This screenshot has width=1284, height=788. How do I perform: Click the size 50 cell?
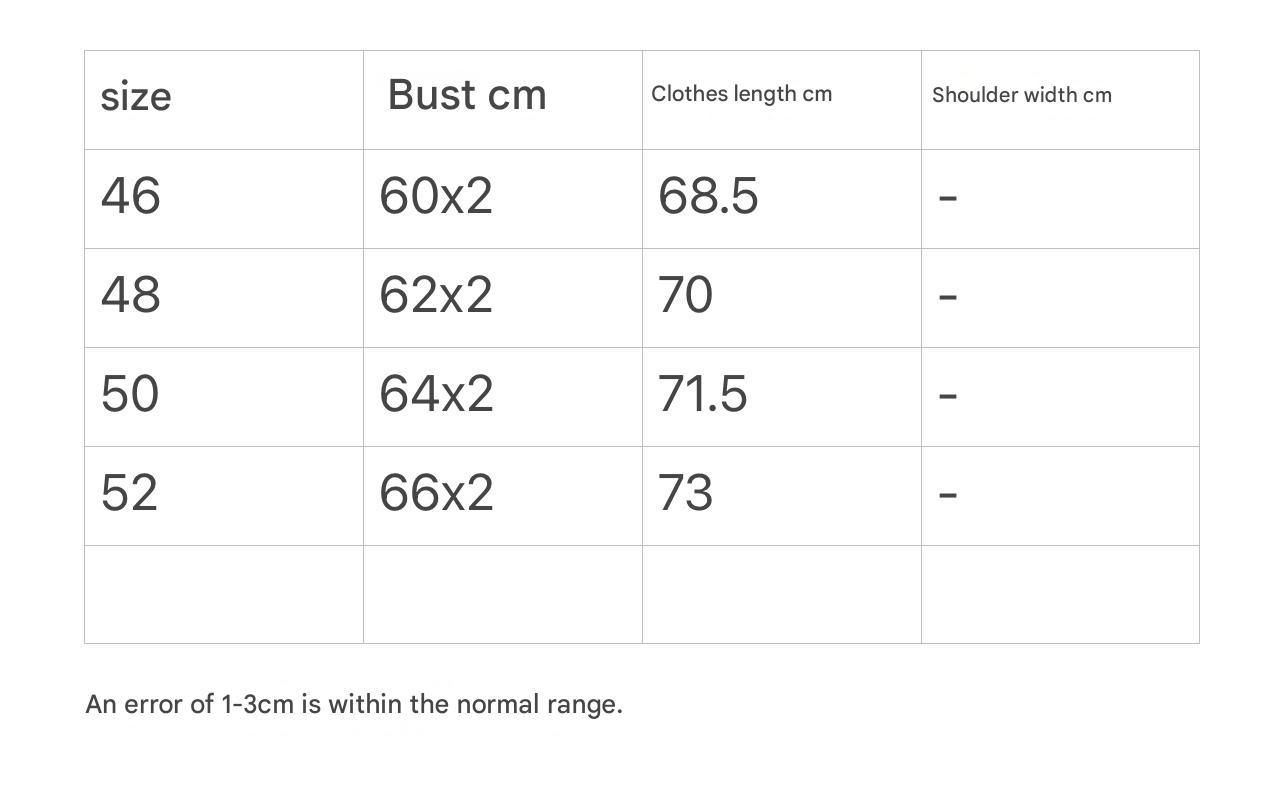coord(130,394)
